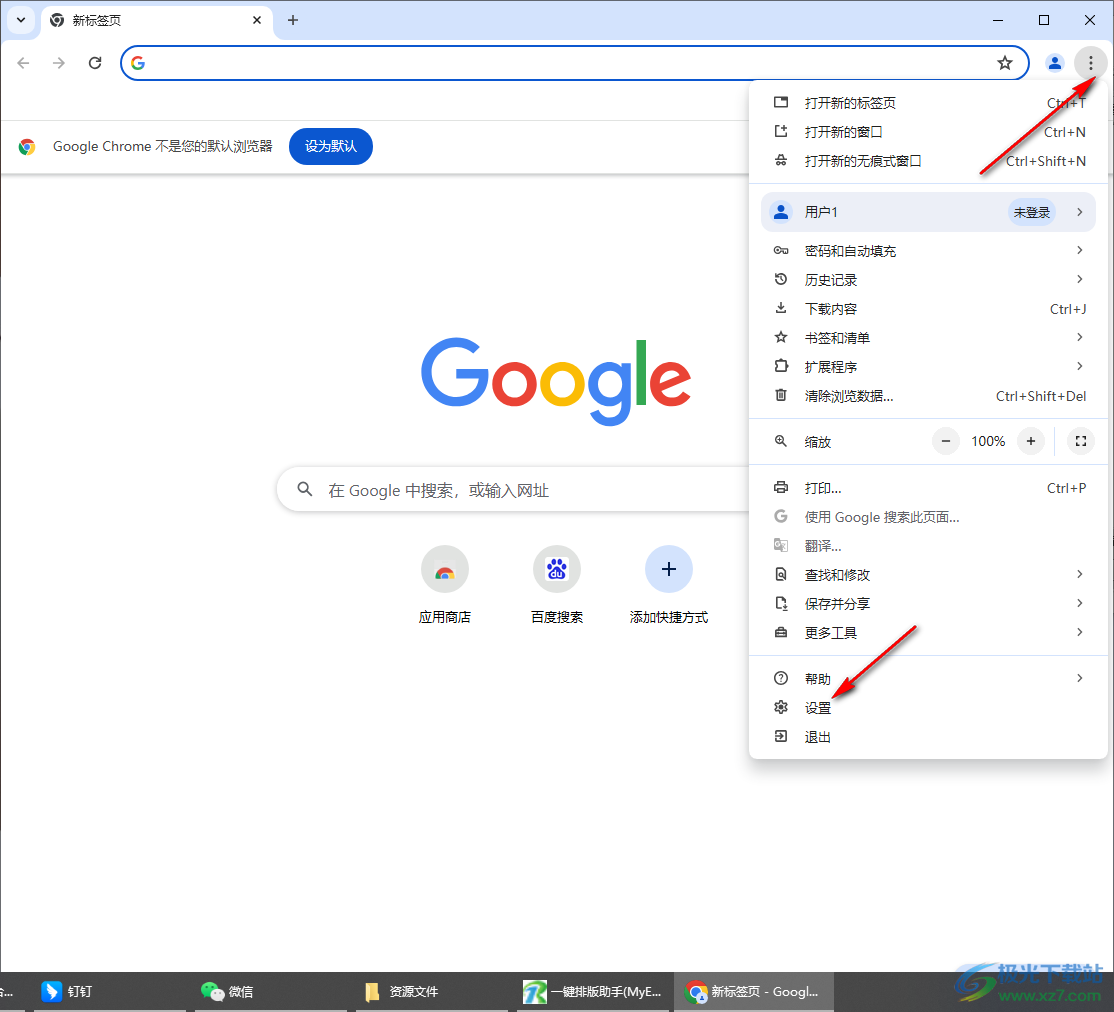The height and width of the screenshot is (1012, 1114).
Task: Open a new tab with the plus button
Action: (293, 20)
